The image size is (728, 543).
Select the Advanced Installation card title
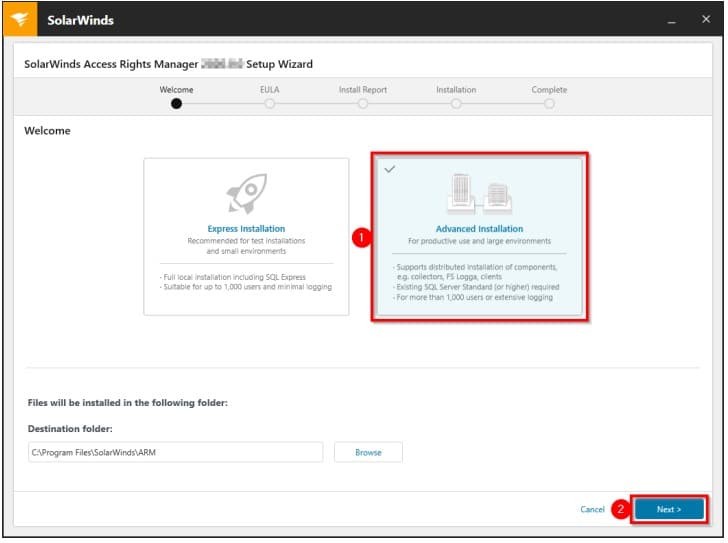479,229
